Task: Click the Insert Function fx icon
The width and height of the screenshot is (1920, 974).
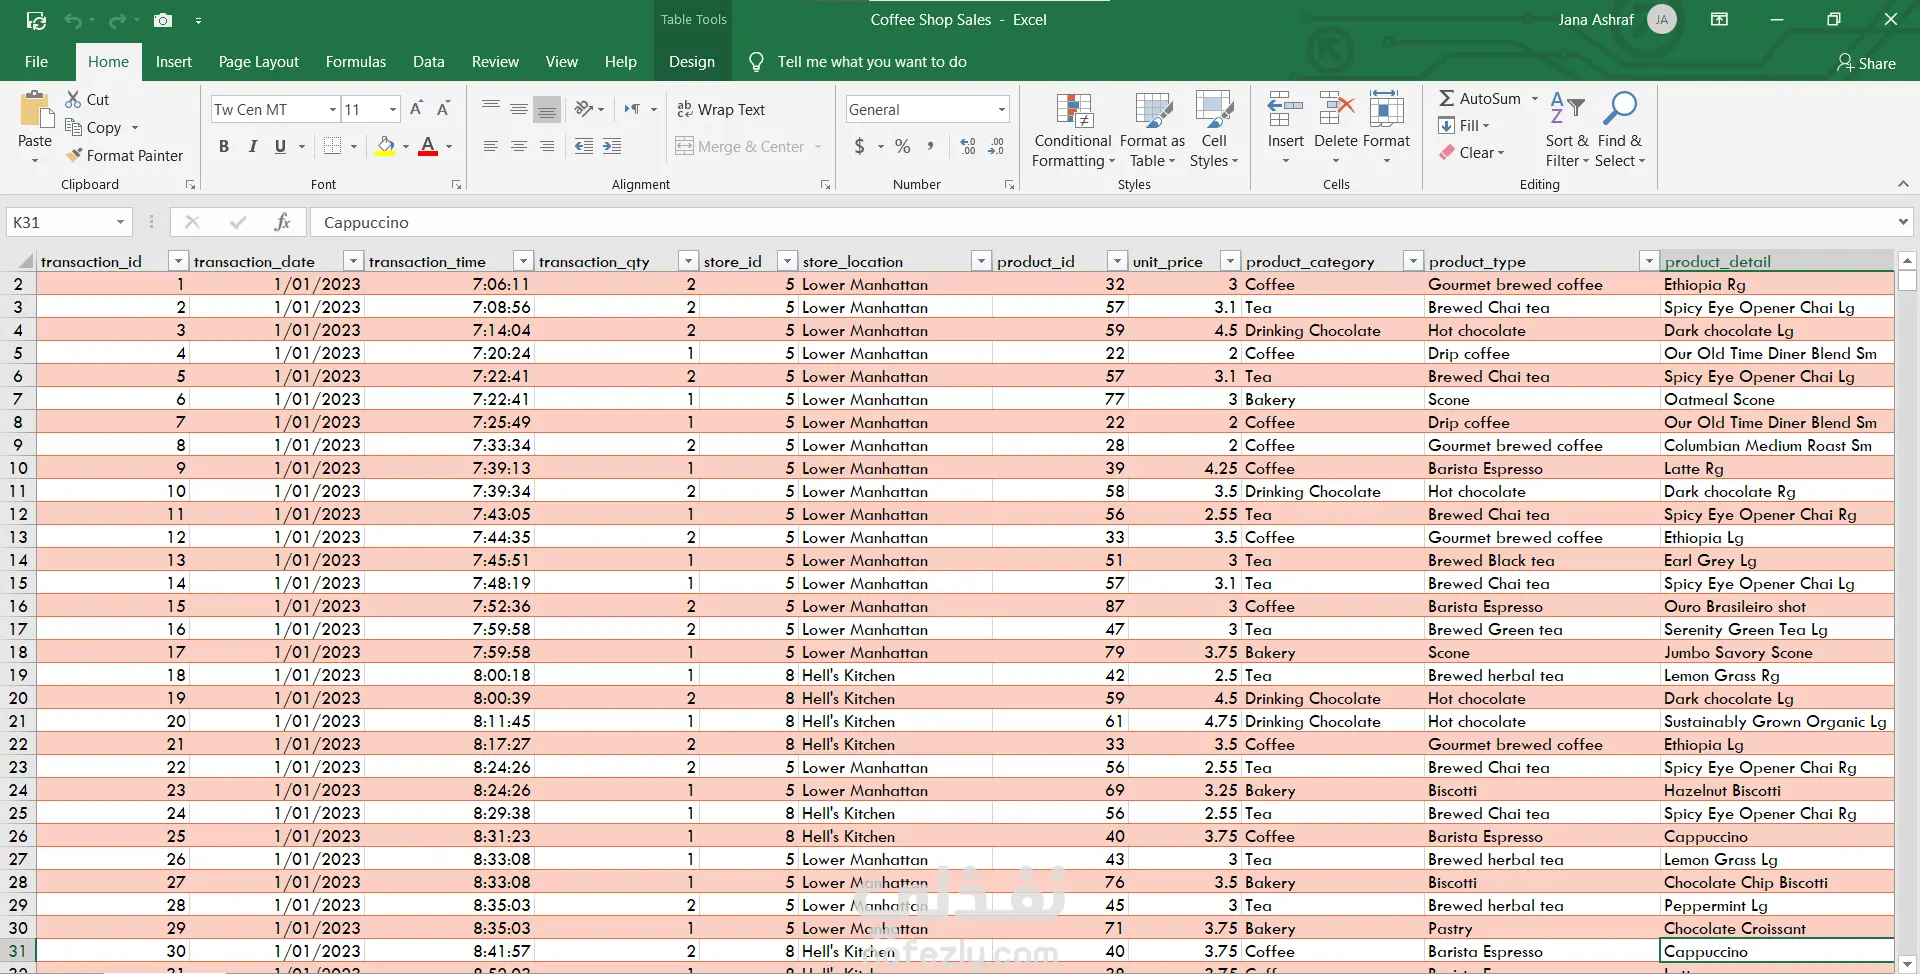Action: tap(283, 222)
